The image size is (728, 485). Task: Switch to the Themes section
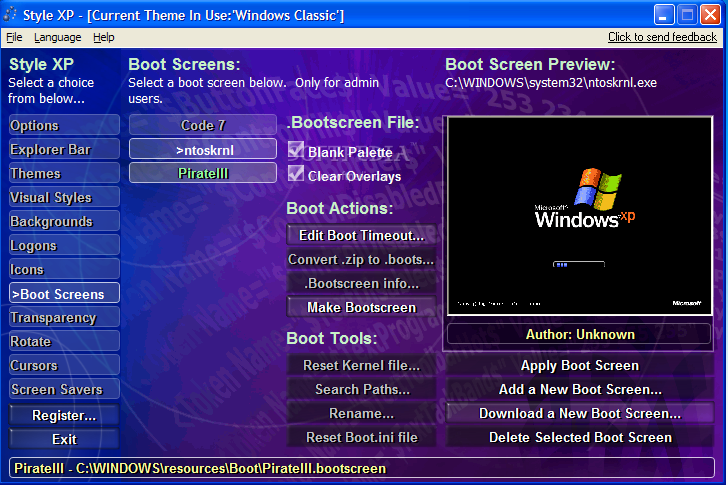[64, 173]
